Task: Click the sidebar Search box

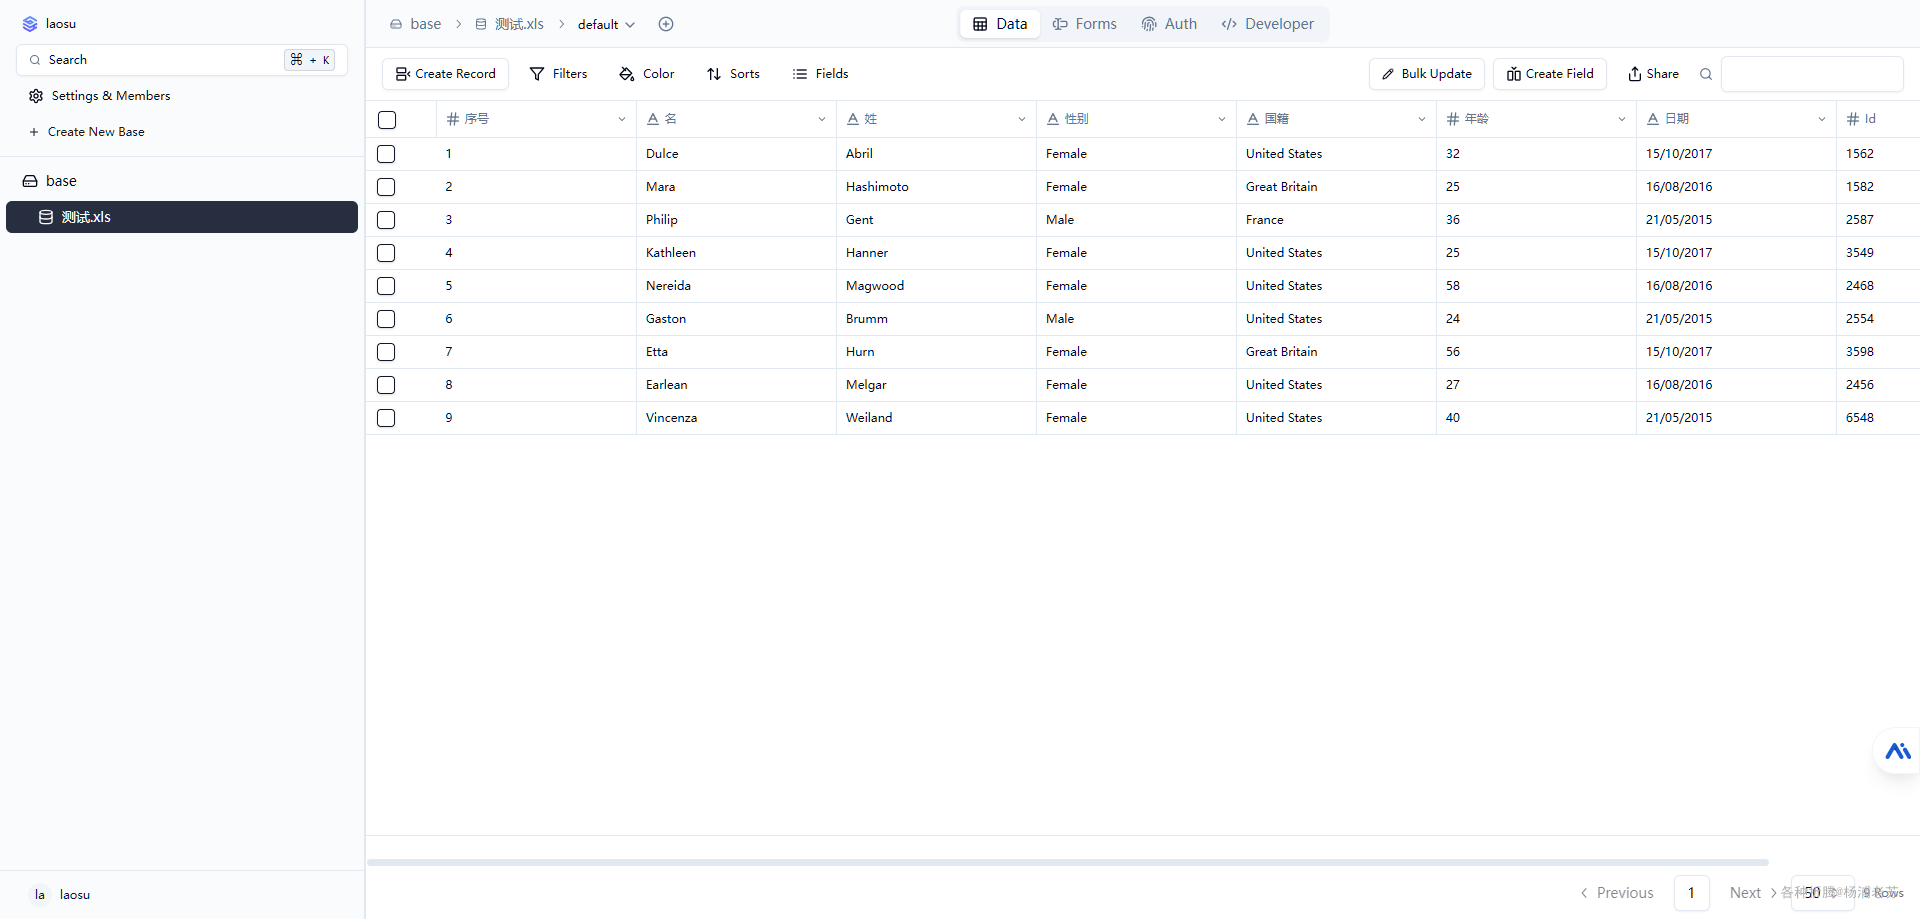Action: (x=182, y=60)
